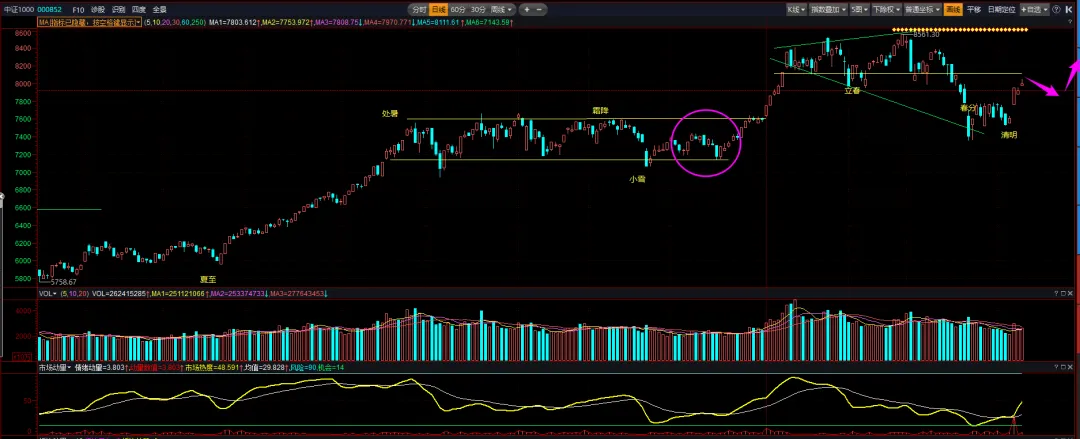The width and height of the screenshot is (1080, 439).
Task: Click the 霜降 chart annotation
Action: click(x=601, y=110)
